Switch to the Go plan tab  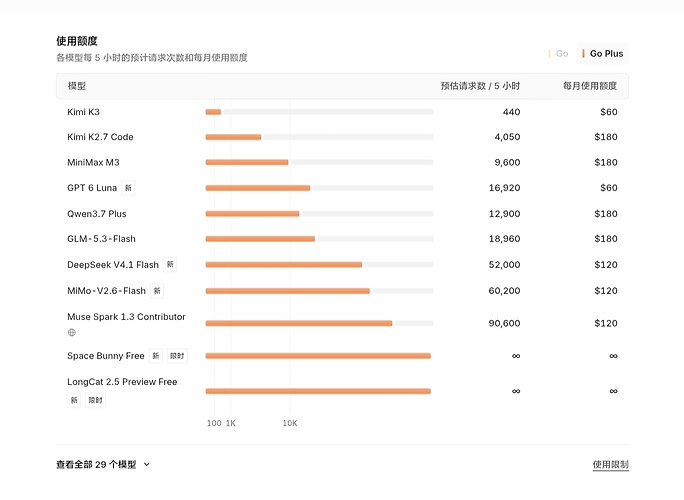point(558,54)
